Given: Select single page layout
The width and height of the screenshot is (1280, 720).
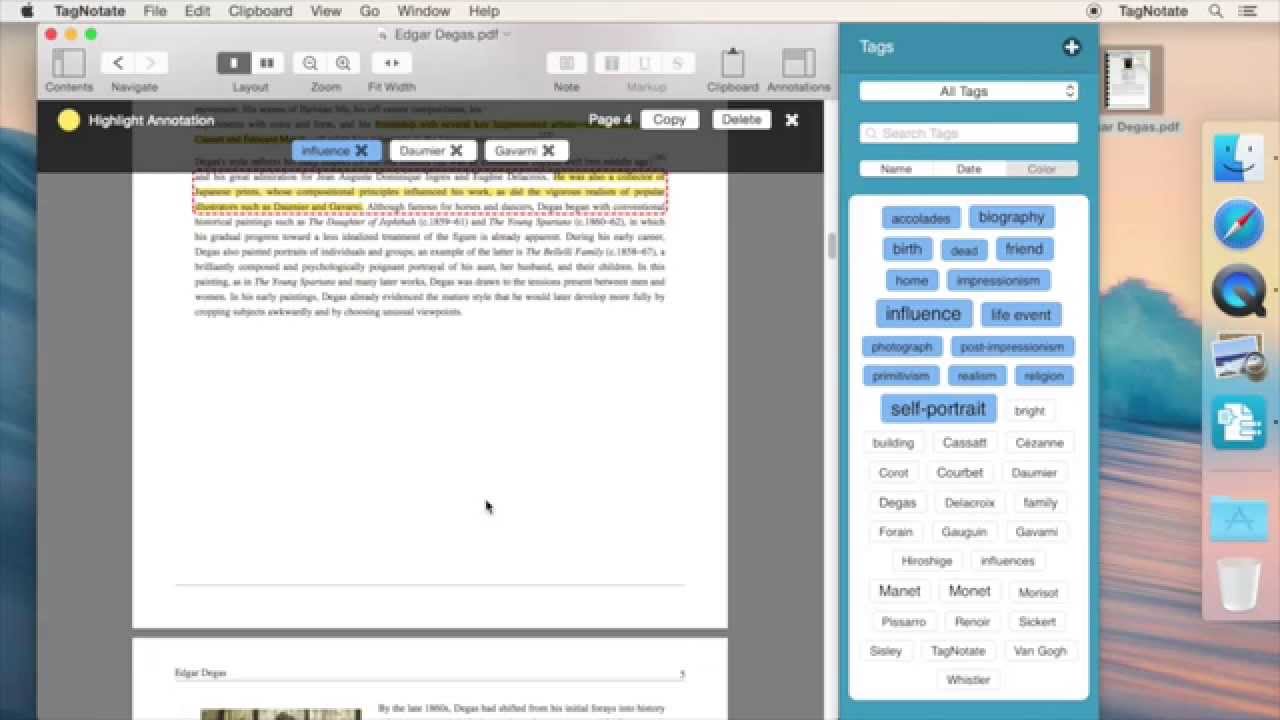Looking at the screenshot, I should 234,63.
